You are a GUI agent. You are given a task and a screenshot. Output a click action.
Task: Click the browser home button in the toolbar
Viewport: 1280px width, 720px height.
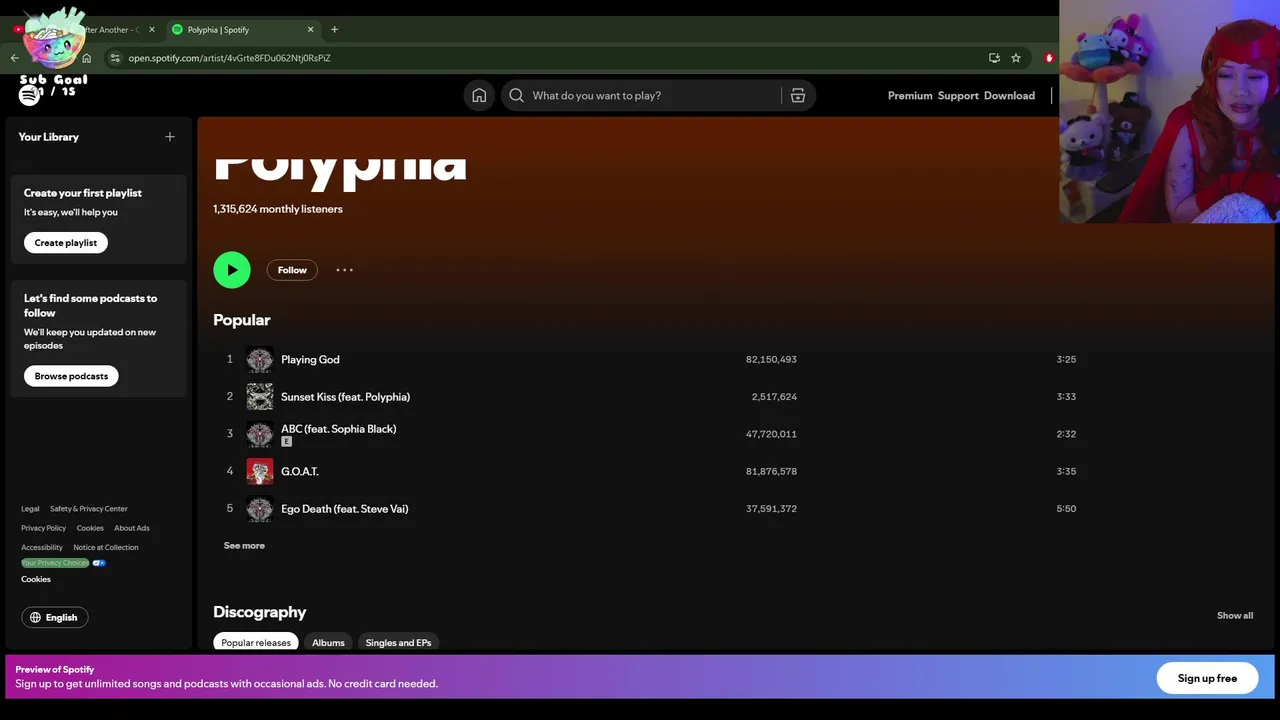click(x=86, y=58)
